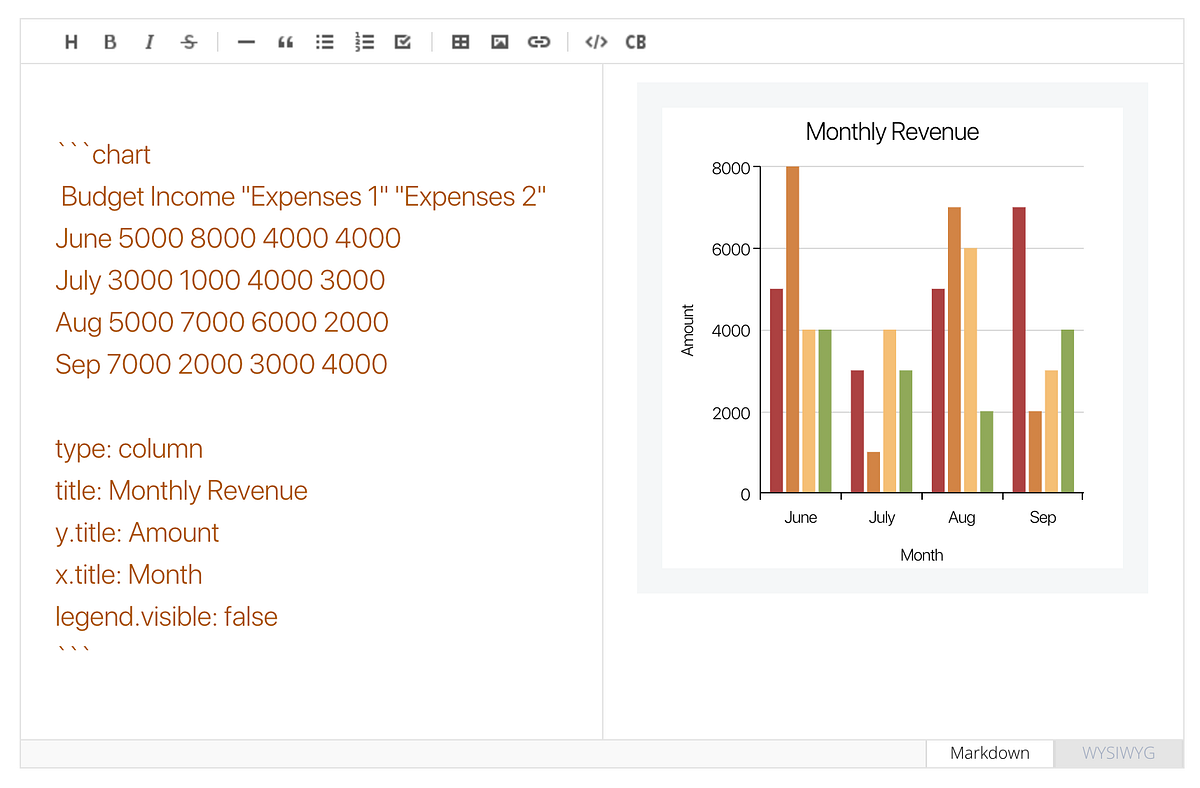
Task: Insert a table
Action: click(460, 42)
